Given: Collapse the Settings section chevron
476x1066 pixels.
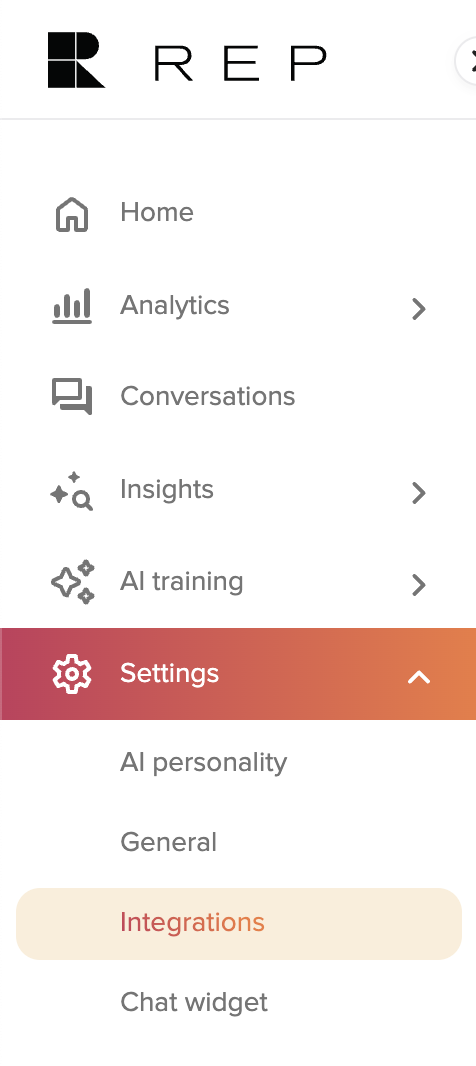Looking at the screenshot, I should point(419,677).
